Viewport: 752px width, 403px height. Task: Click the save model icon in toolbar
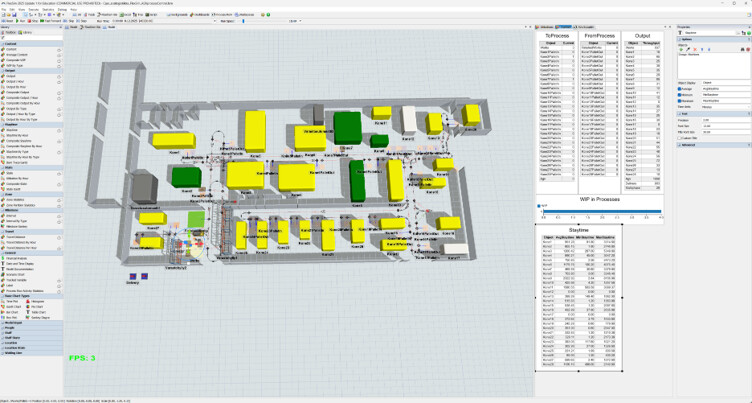pyautogui.click(x=14, y=15)
